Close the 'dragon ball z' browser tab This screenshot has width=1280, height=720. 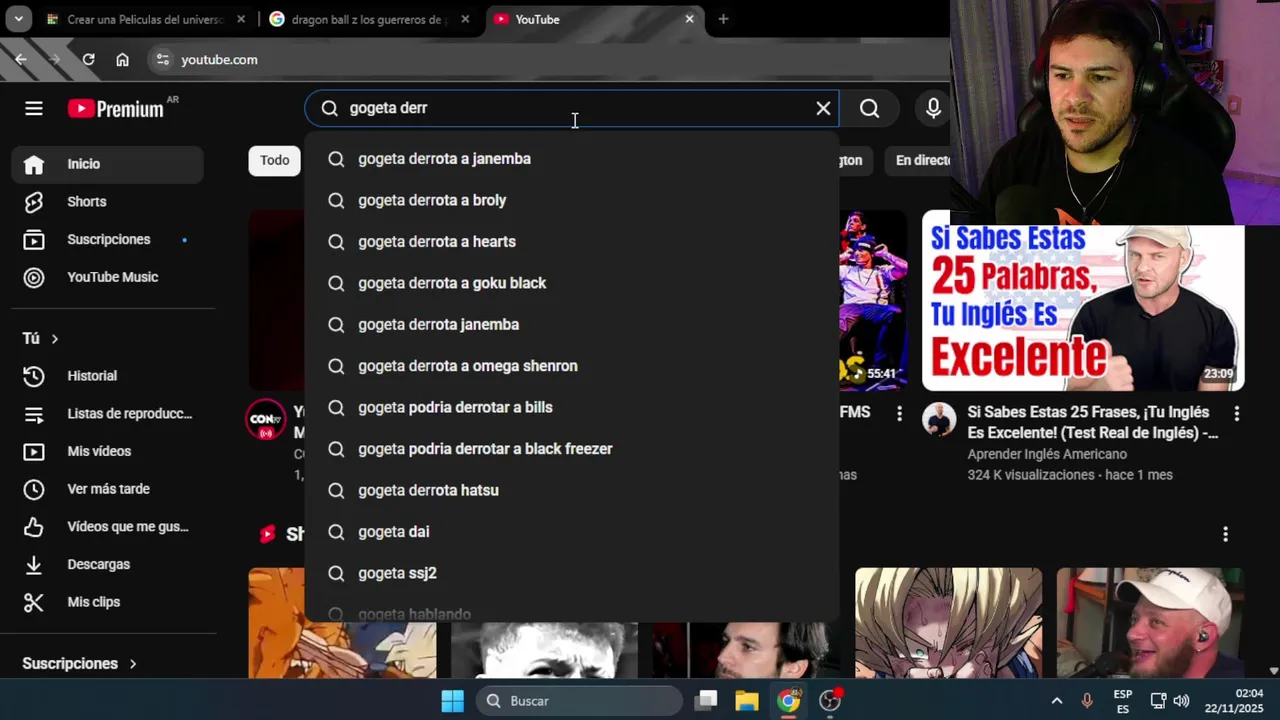coord(464,19)
